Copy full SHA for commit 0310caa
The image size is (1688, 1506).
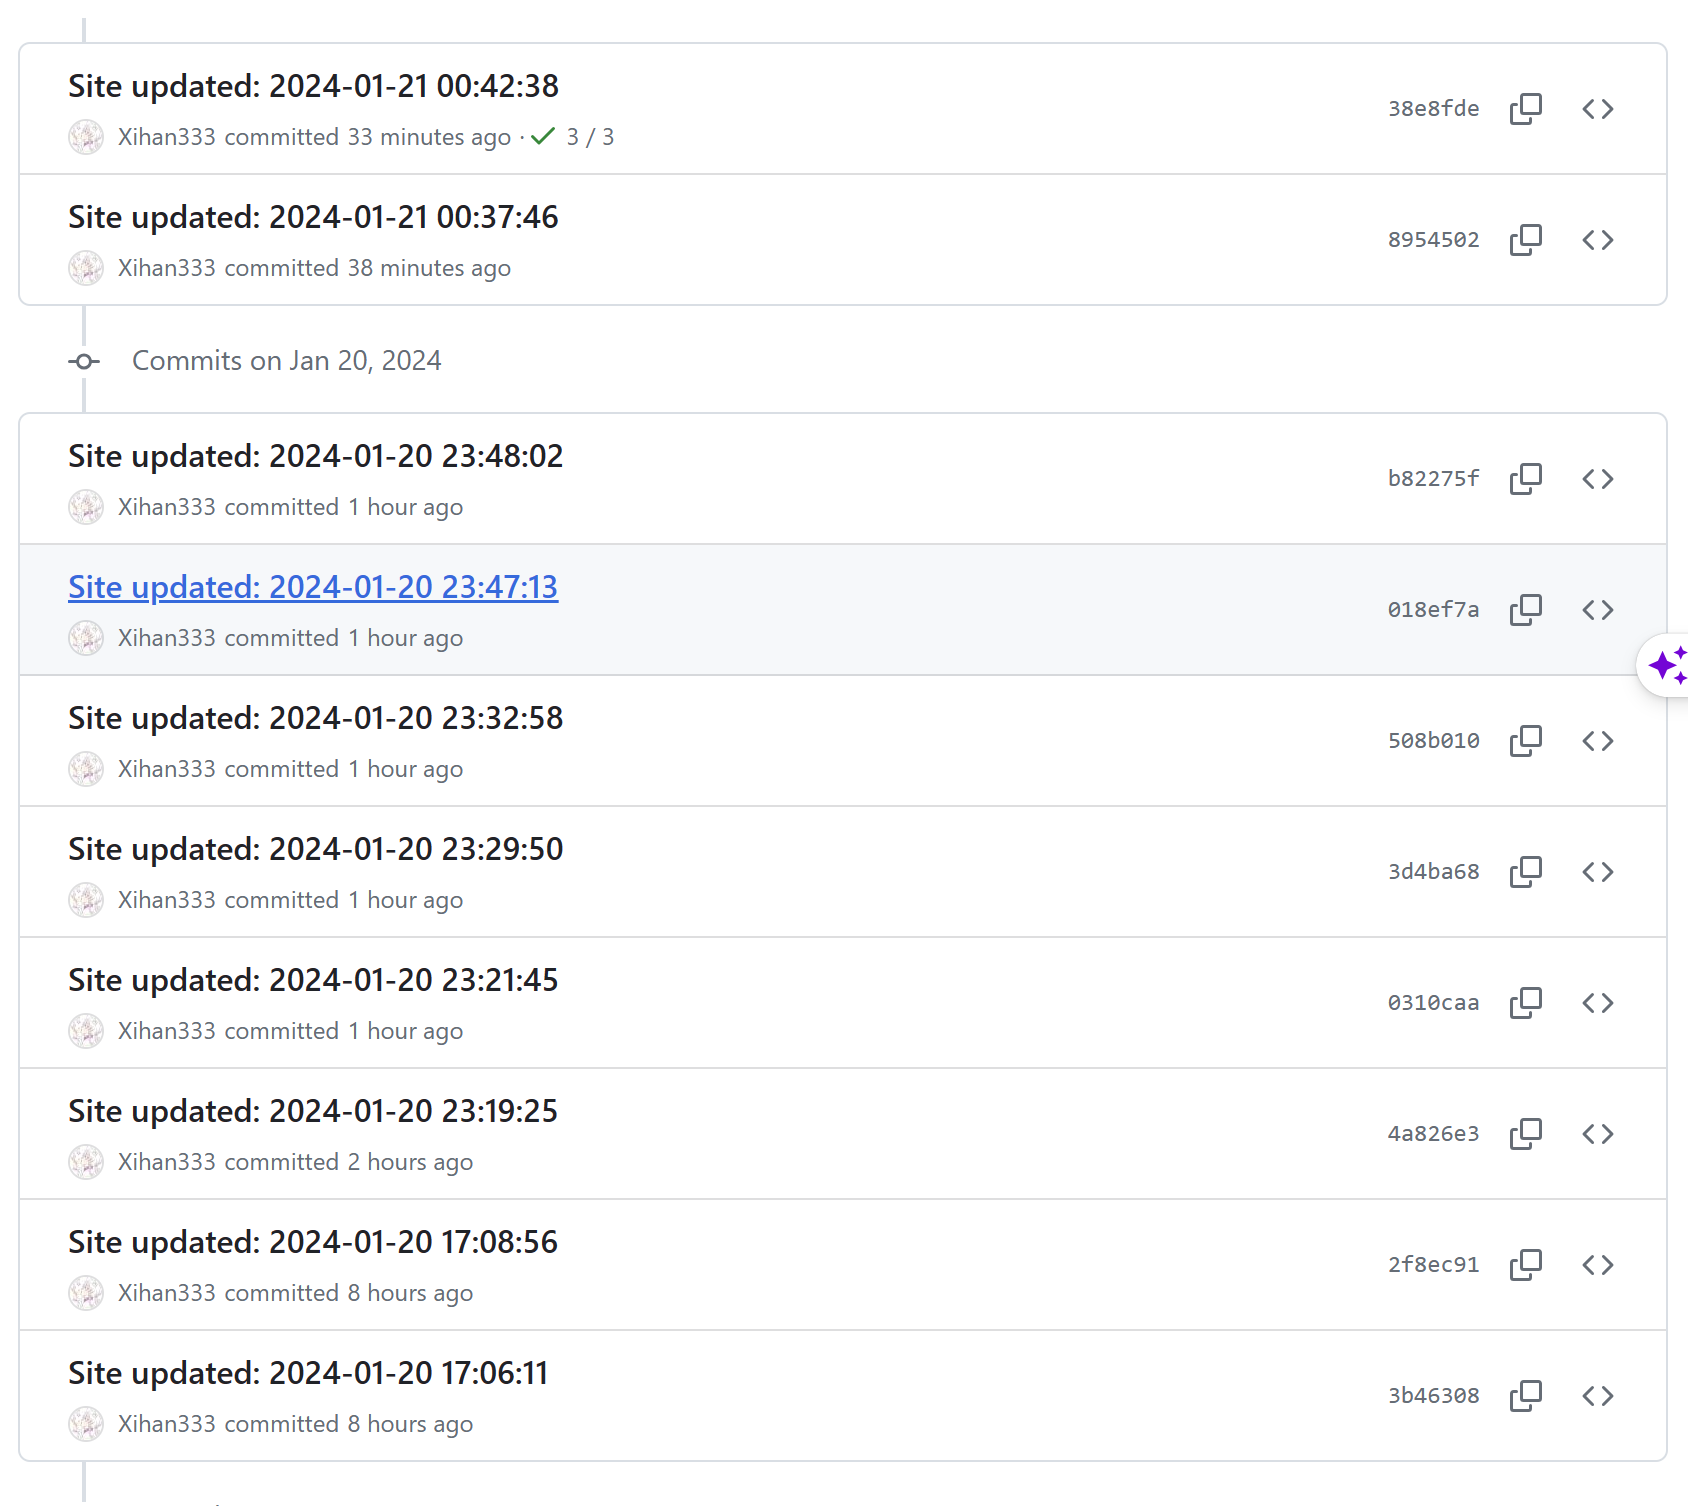click(1526, 1002)
